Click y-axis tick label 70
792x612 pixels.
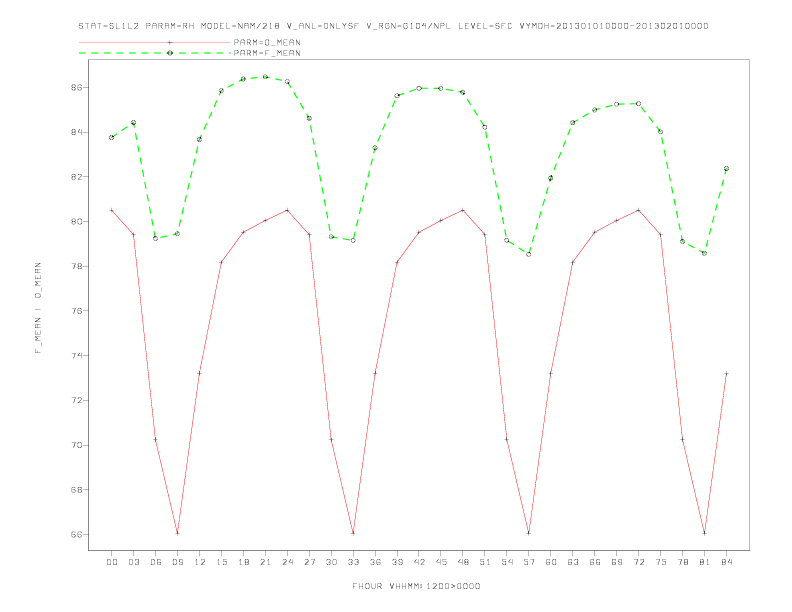[x=77, y=445]
